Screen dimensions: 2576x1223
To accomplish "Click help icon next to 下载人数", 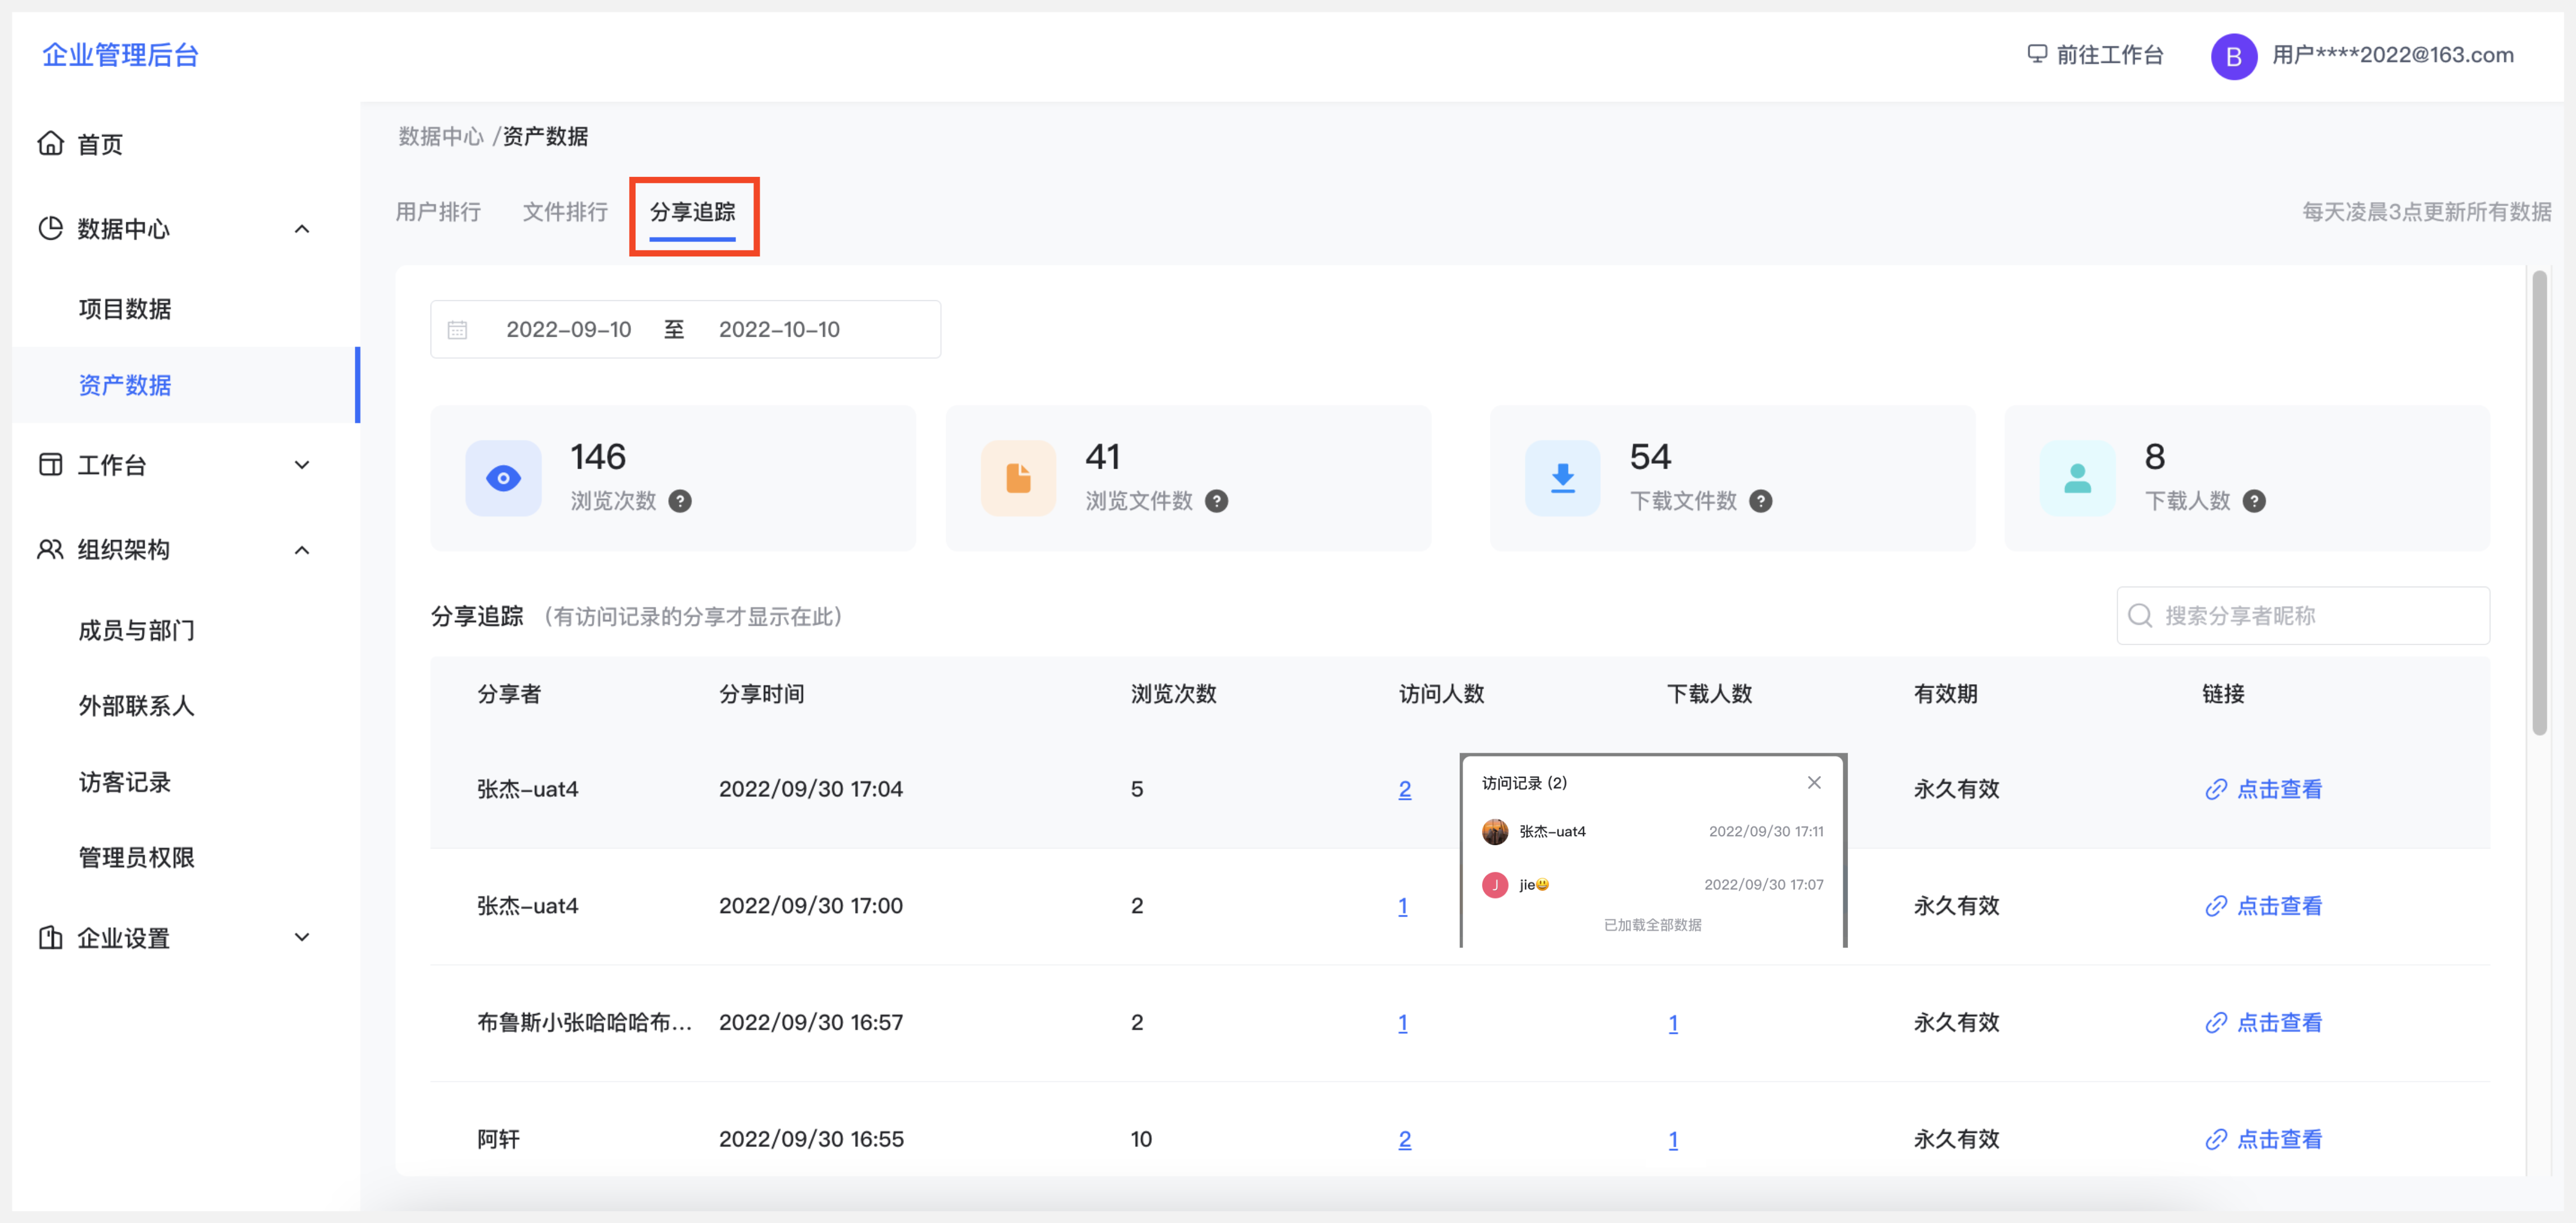I will 2254,502.
